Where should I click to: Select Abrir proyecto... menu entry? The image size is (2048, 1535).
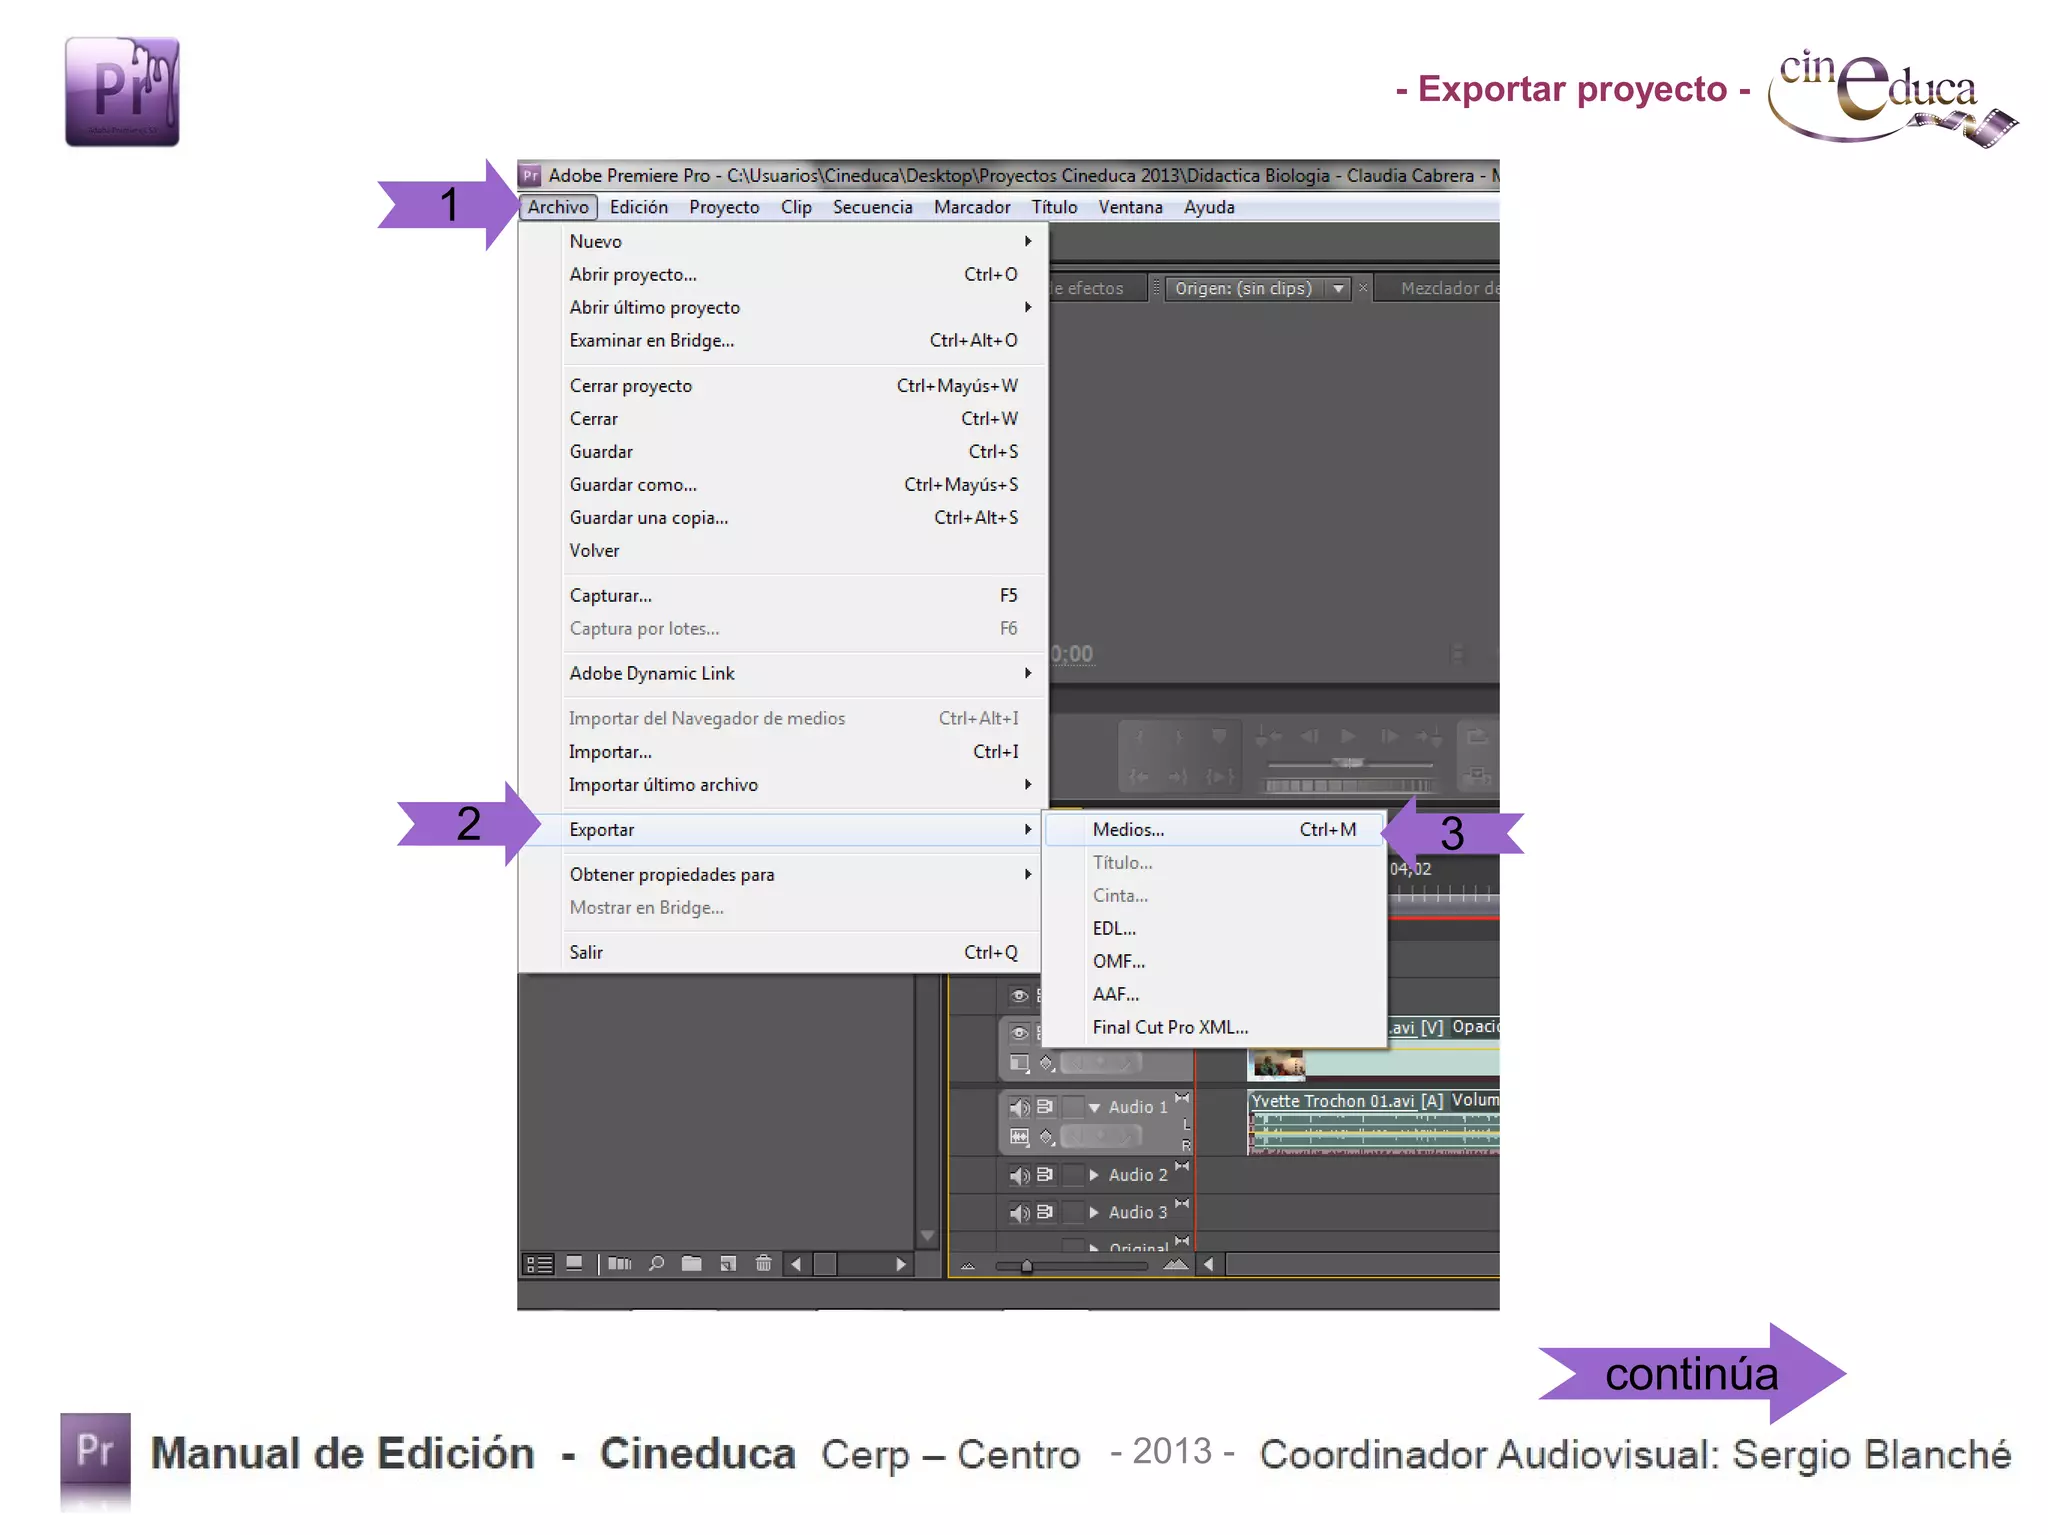click(x=782, y=275)
